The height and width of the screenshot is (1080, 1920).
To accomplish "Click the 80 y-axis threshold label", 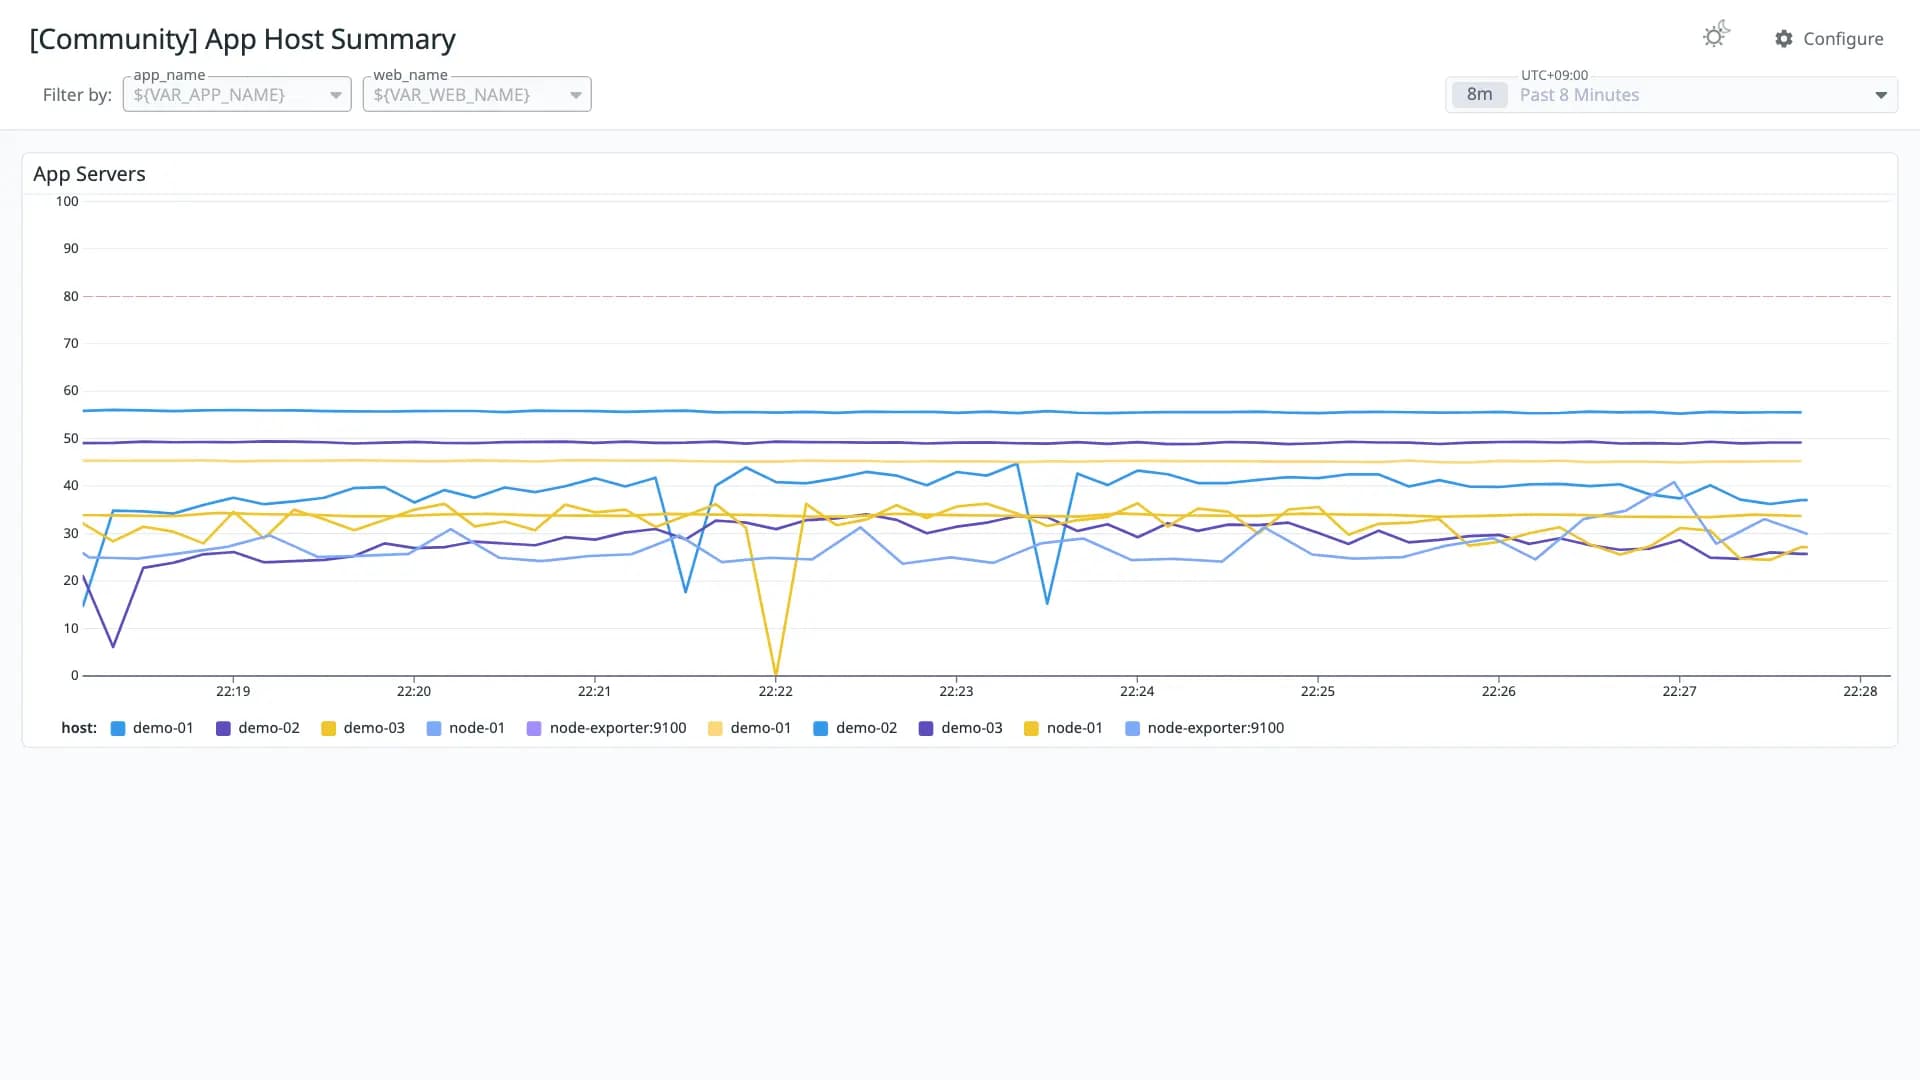I will point(70,296).
